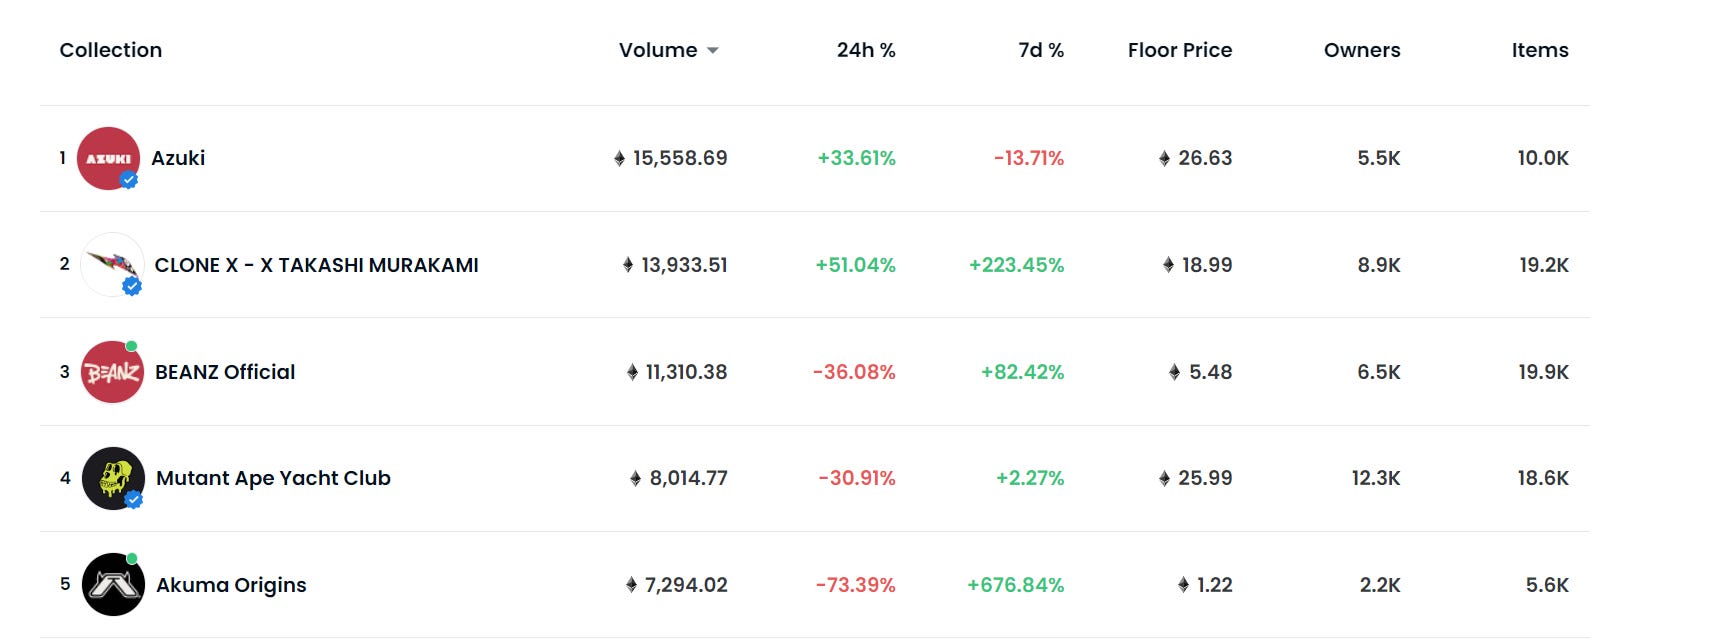This screenshot has height=641, width=1724.
Task: Sort by the Owners column header
Action: [1362, 50]
